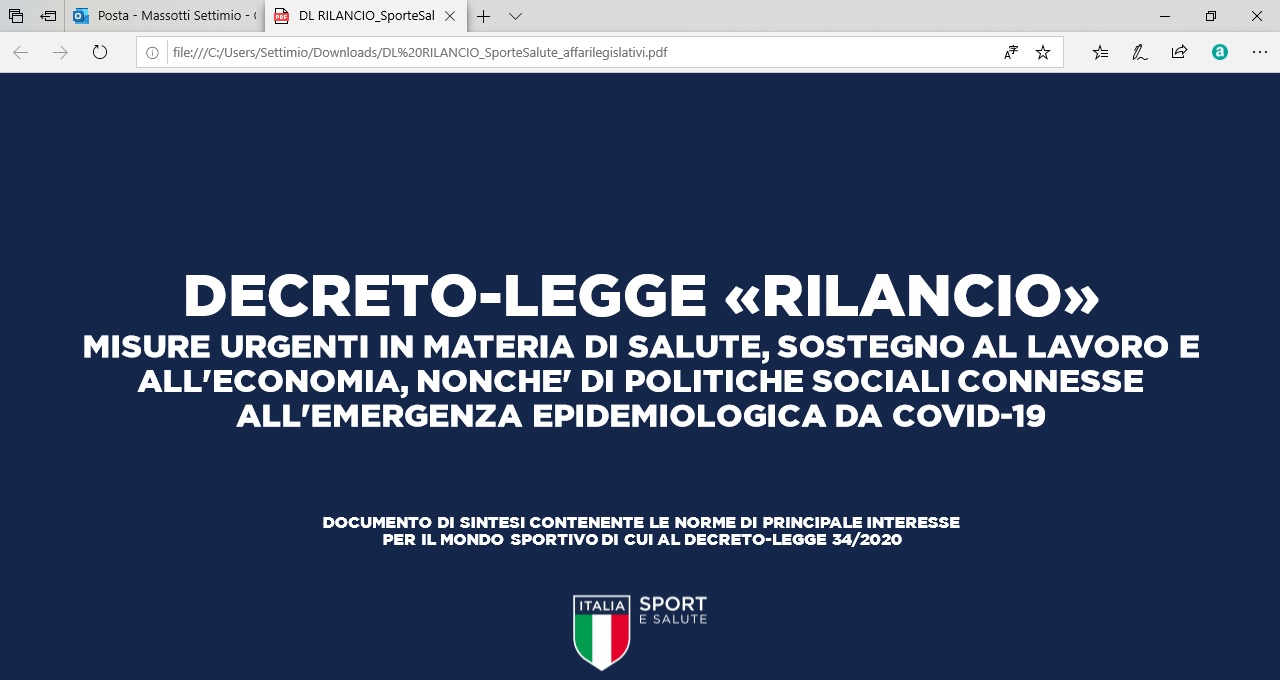Add the page to favorites with the star
The image size is (1280, 680).
[x=1043, y=52]
